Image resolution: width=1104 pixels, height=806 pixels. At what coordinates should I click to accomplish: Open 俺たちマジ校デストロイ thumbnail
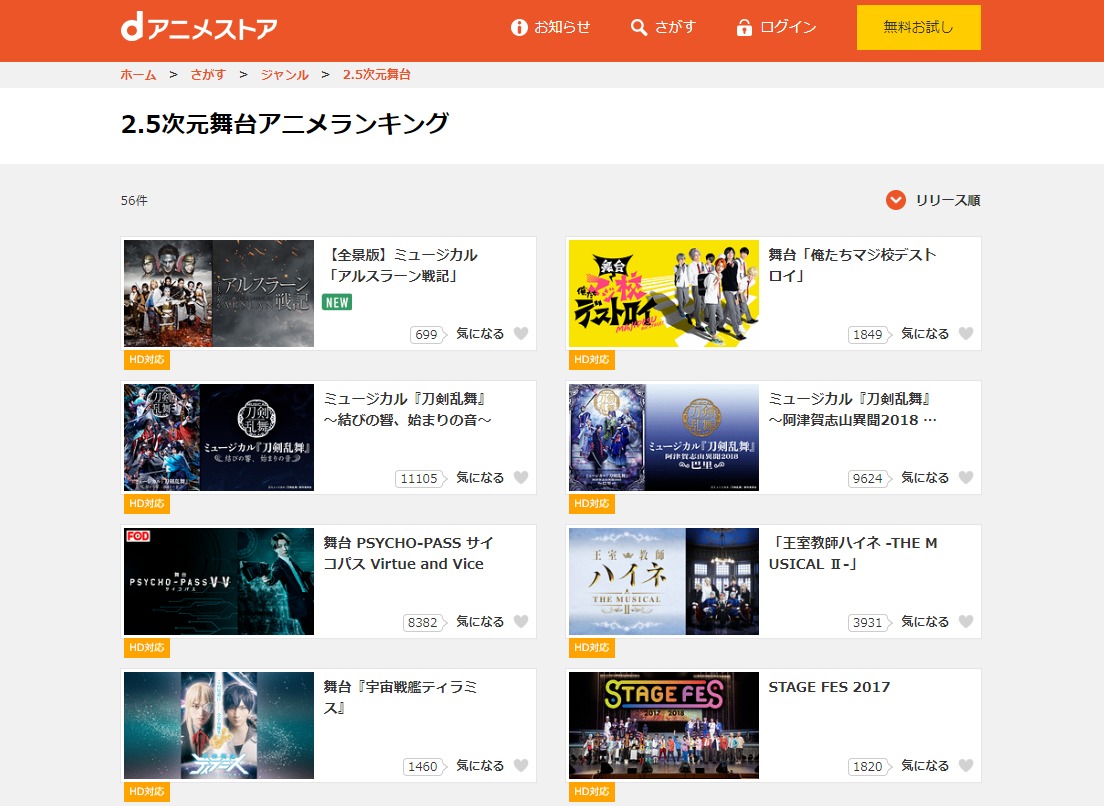tap(664, 294)
